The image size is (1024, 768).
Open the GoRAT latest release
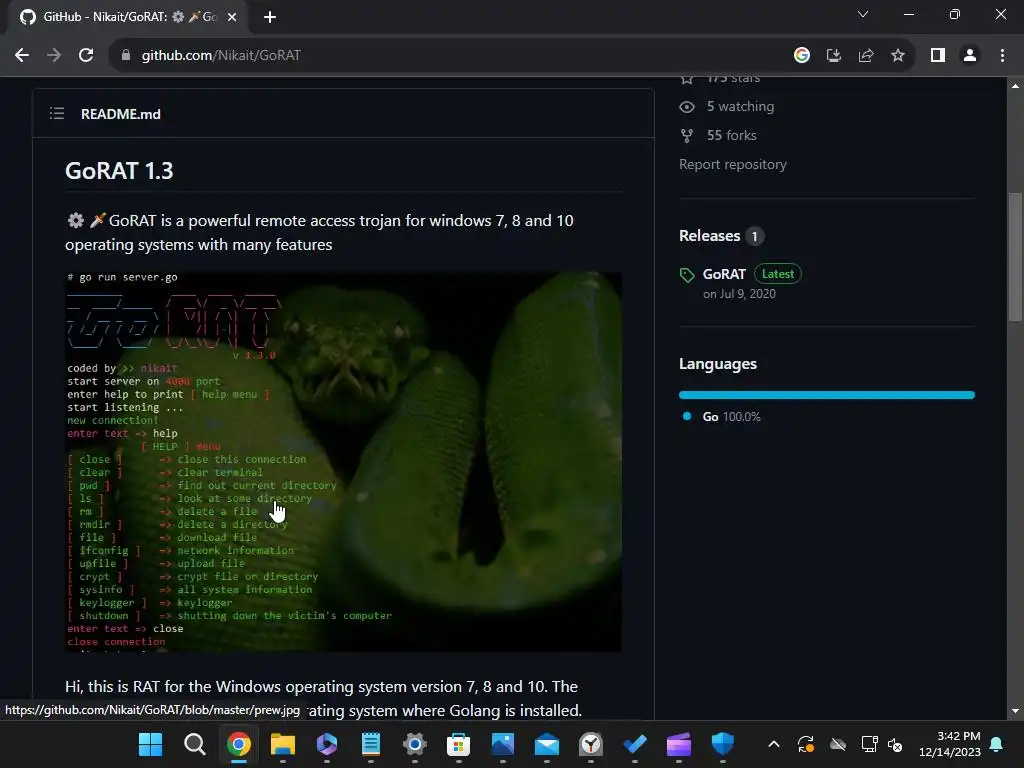[724, 274]
